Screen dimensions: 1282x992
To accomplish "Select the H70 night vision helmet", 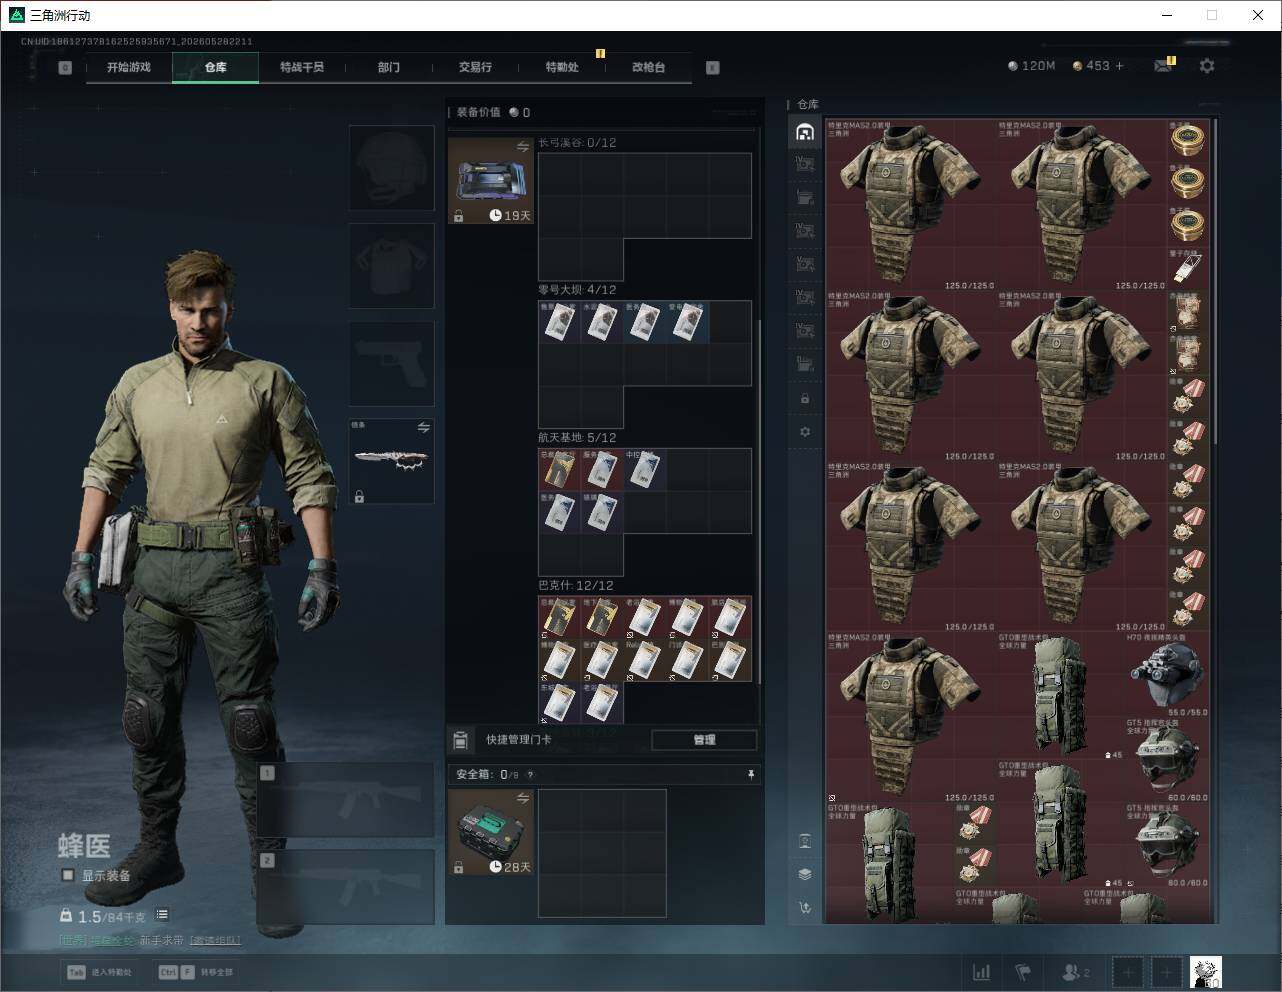I will tap(1167, 674).
